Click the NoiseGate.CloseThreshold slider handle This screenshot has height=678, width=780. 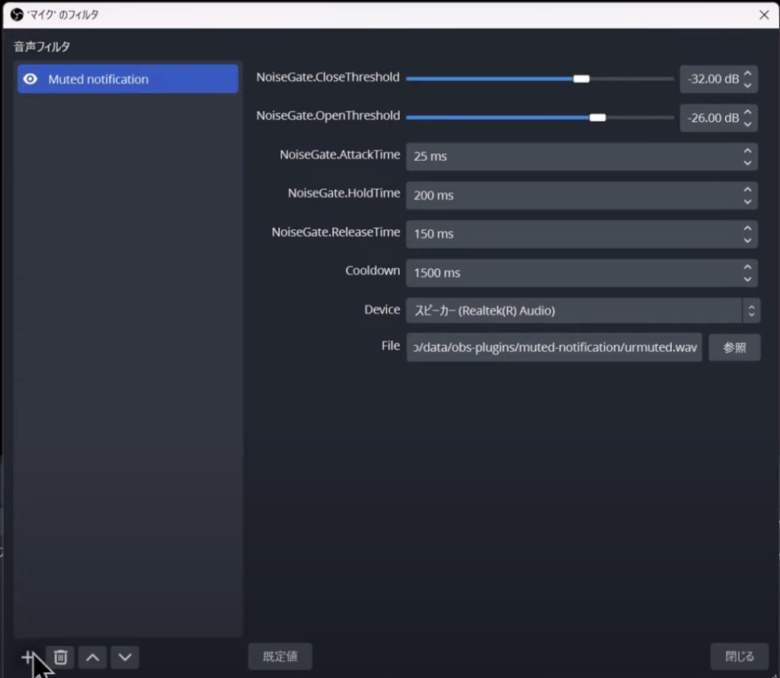[x=581, y=78]
